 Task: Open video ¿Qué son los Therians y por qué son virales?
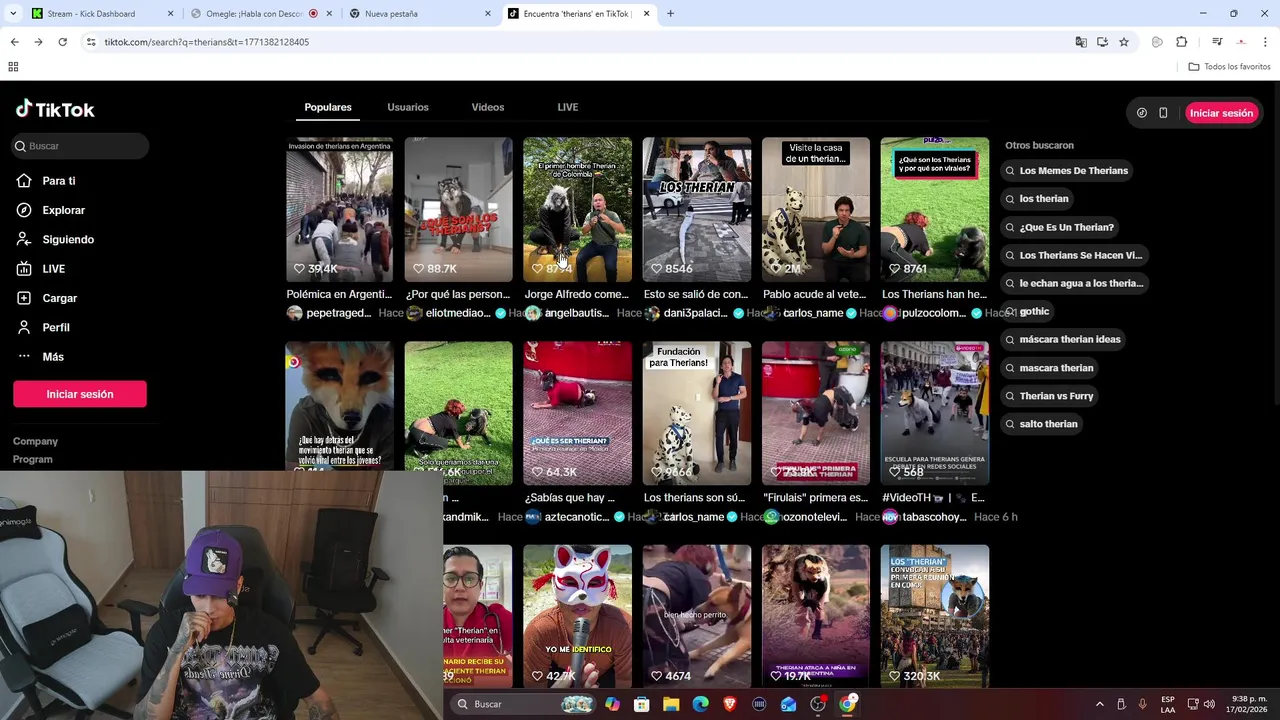[934, 210]
